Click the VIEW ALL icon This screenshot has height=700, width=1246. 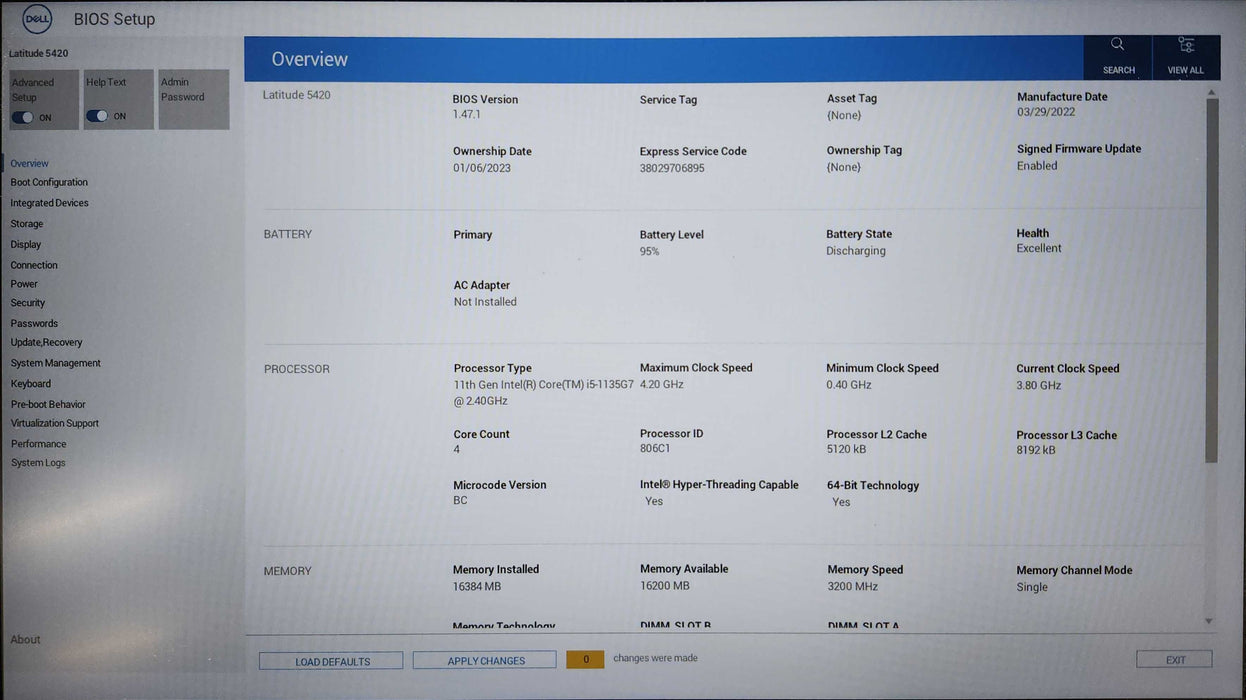click(x=1186, y=55)
